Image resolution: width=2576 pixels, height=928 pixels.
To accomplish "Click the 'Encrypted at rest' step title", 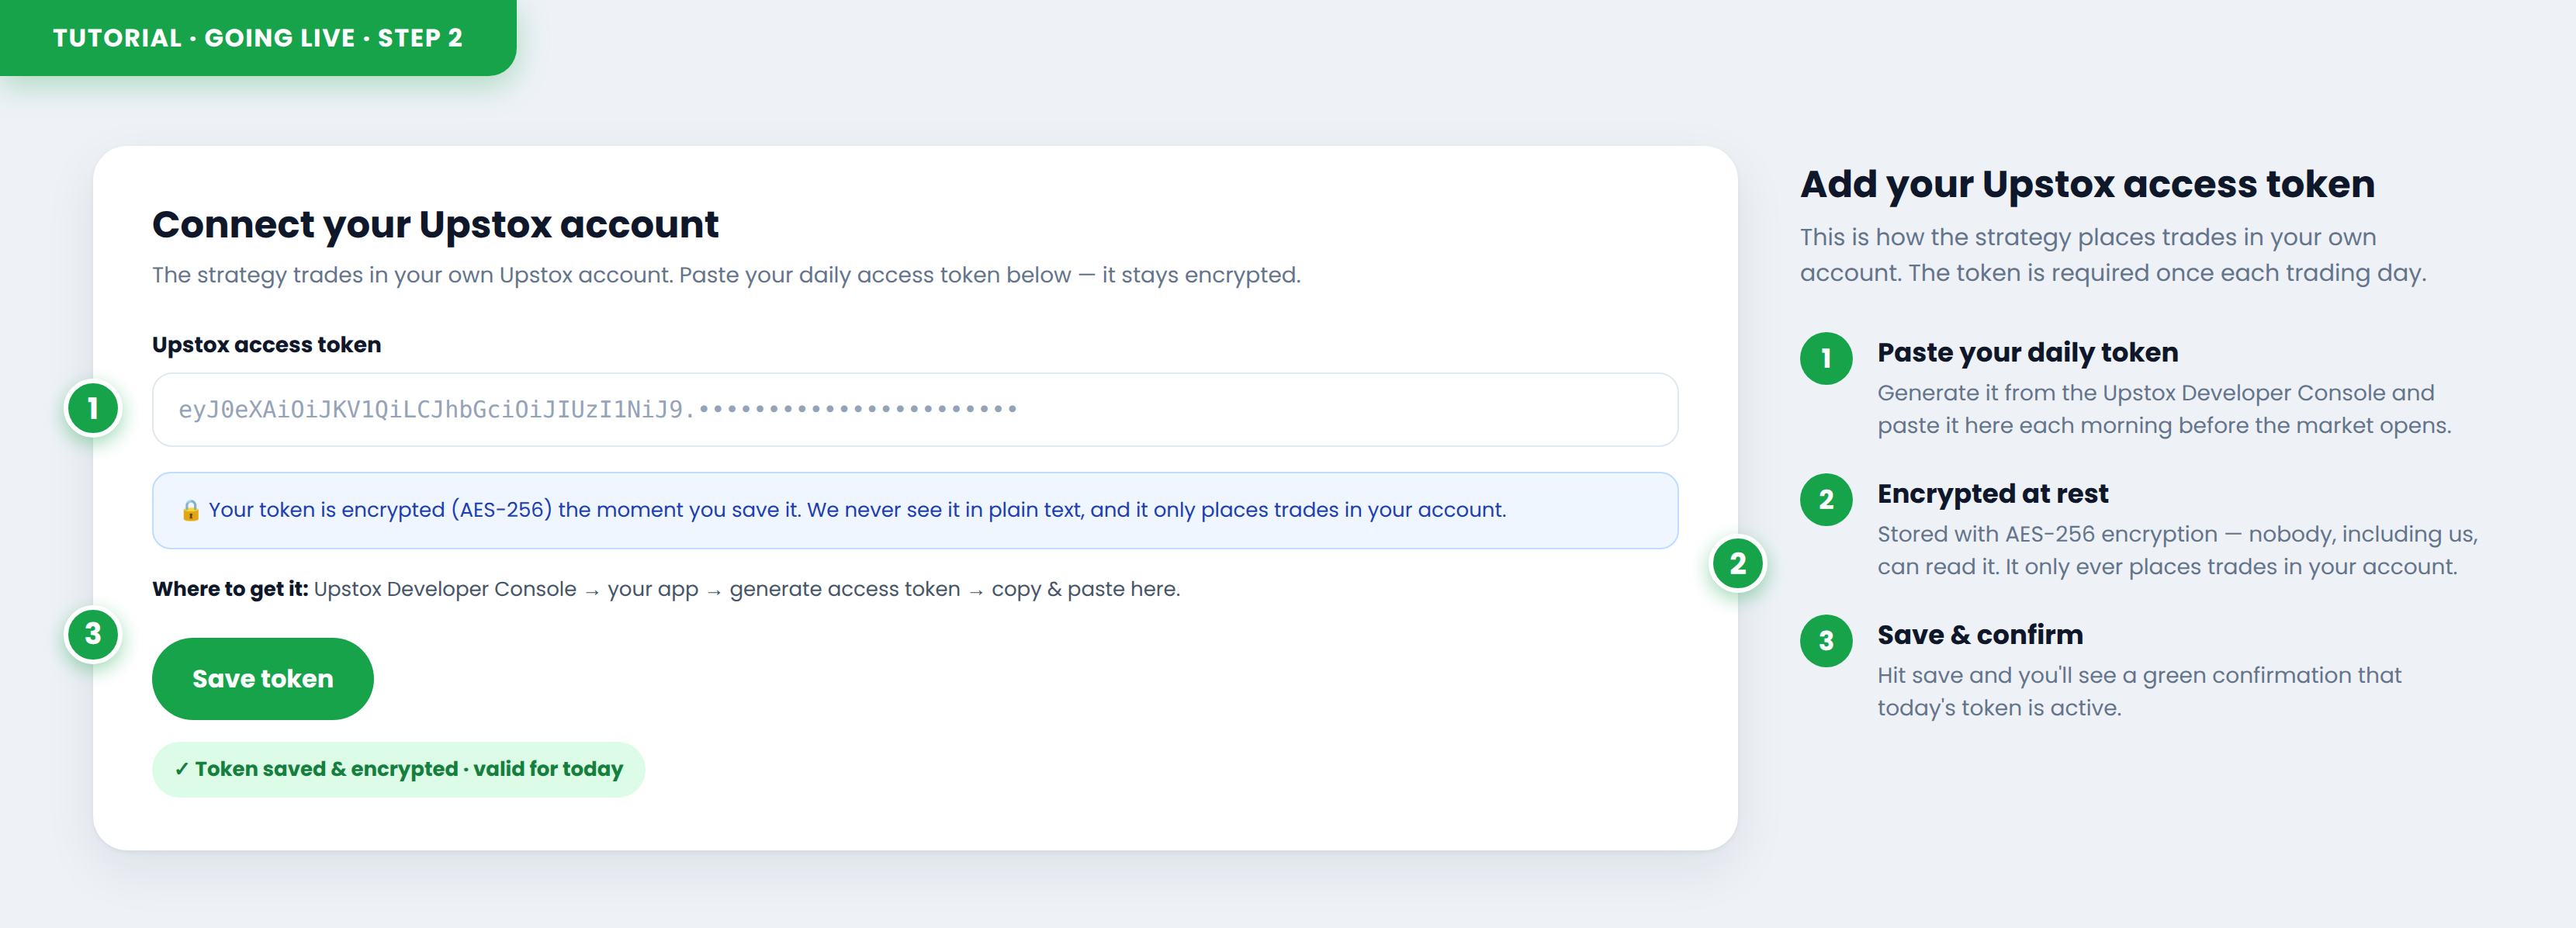I will click(x=1992, y=493).
